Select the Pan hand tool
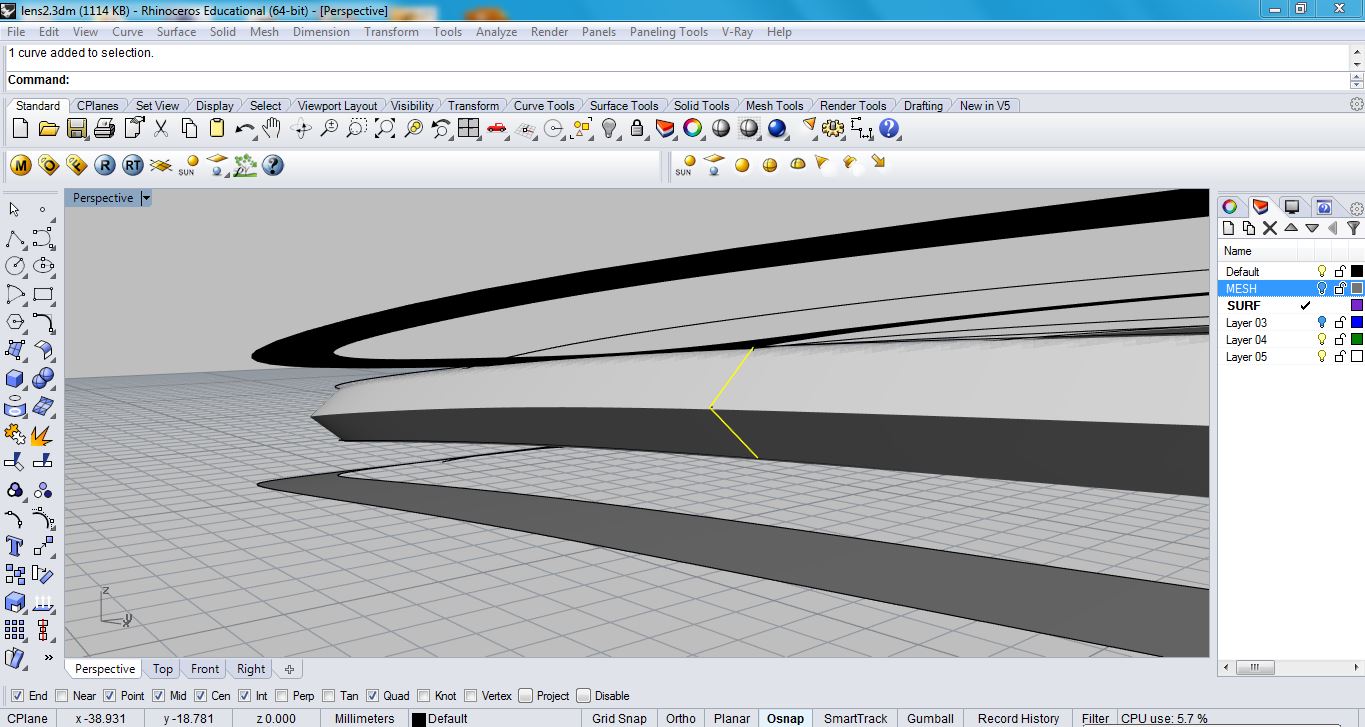 [272, 129]
